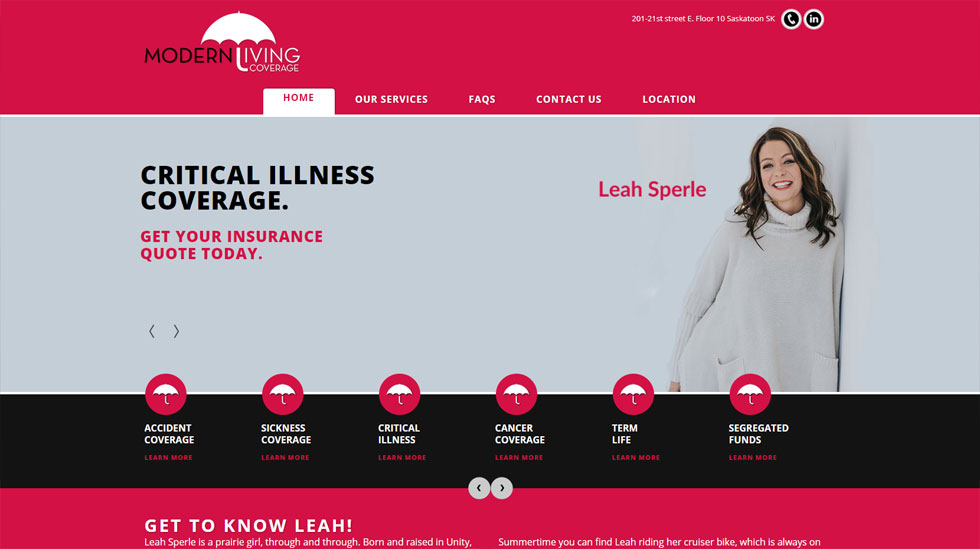Click the Modern Living Coverage logo
This screenshot has height=549, width=980.
[x=222, y=42]
